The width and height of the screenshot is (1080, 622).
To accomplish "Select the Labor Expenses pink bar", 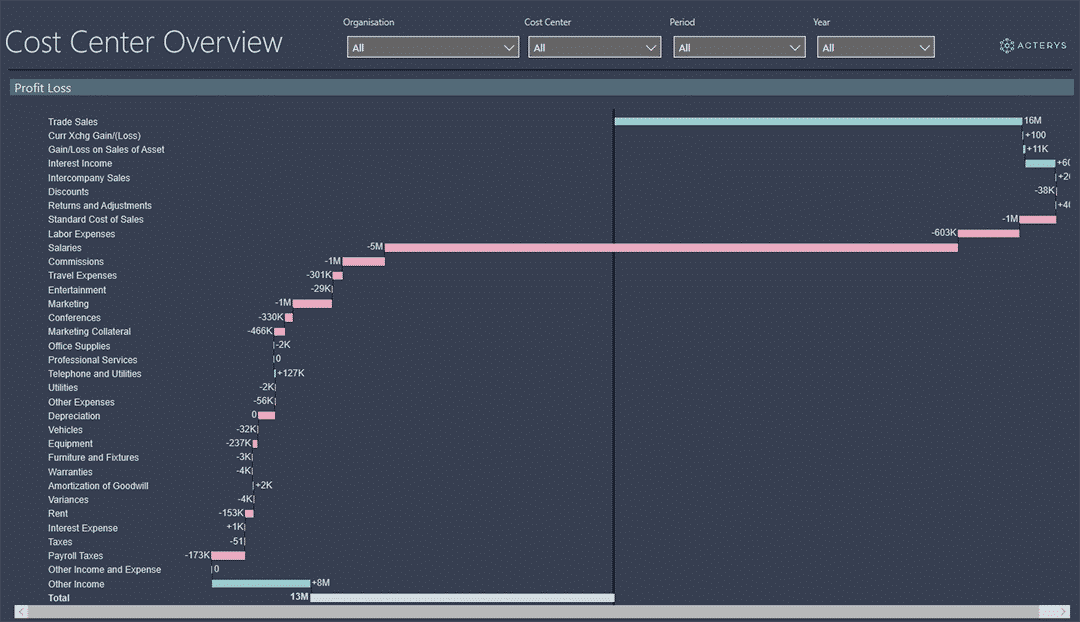I will (988, 233).
